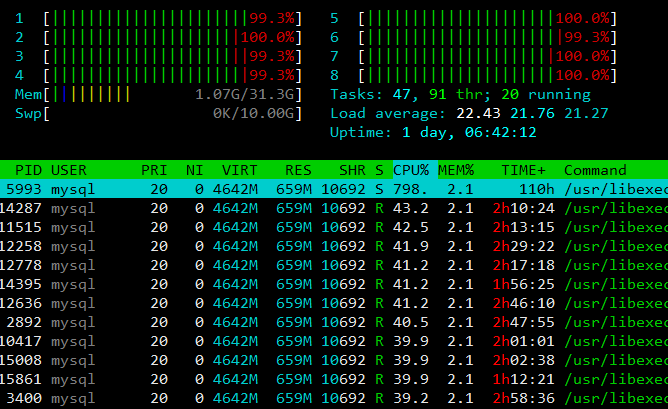The width and height of the screenshot is (668, 409).
Task: Select process row with PID 15861
Action: tap(334, 379)
